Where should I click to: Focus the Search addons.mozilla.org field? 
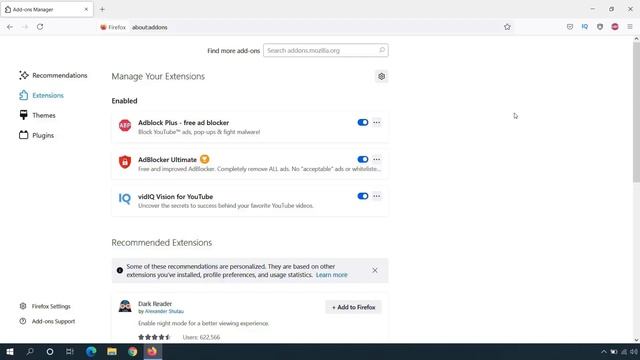[326, 50]
